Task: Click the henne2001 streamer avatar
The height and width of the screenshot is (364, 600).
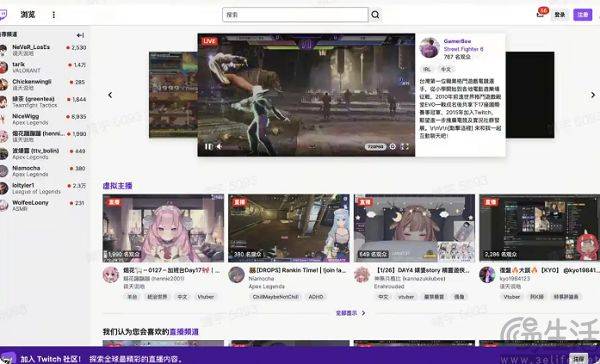Action: 111,275
